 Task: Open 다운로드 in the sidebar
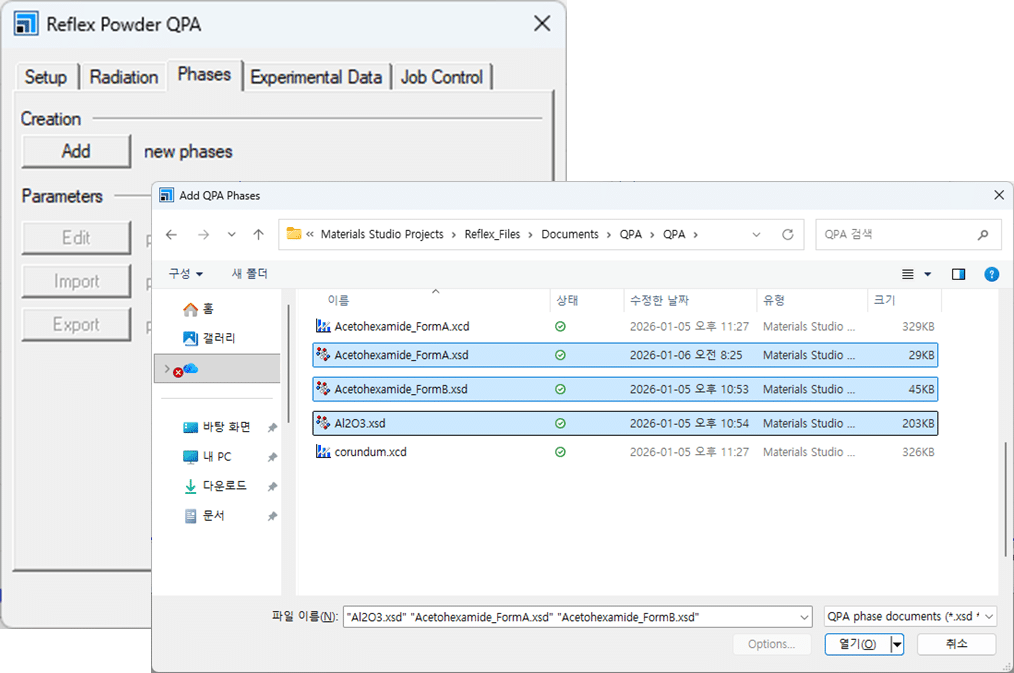tap(215, 486)
